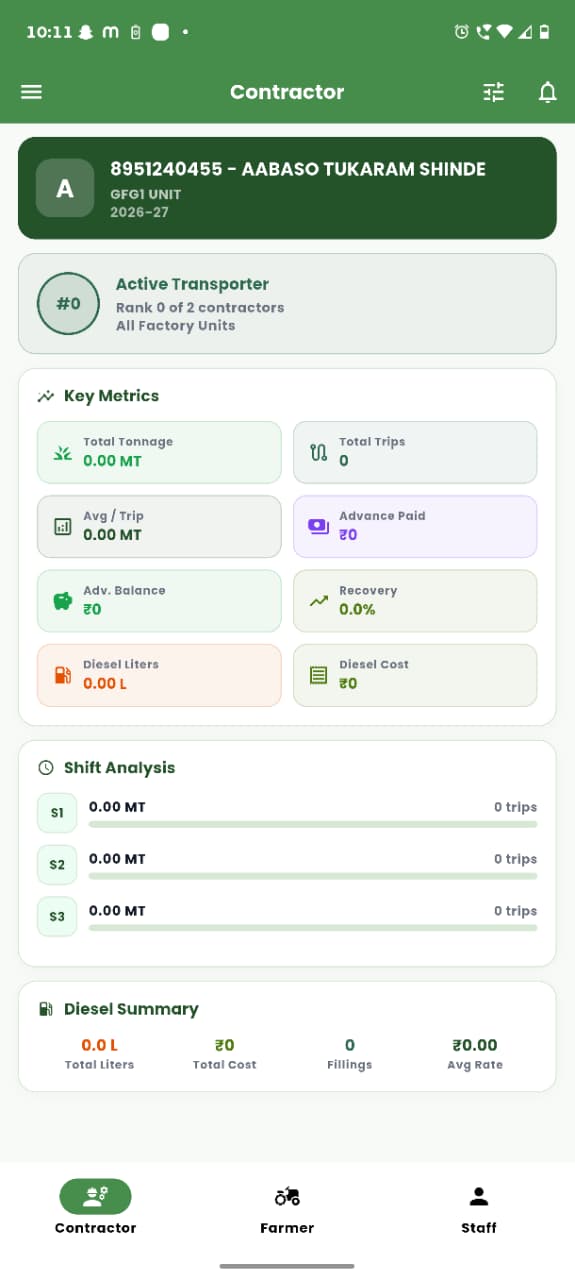Screen dimensions: 575x1280
Task: Switch to the Farmer tab
Action: point(287,1207)
